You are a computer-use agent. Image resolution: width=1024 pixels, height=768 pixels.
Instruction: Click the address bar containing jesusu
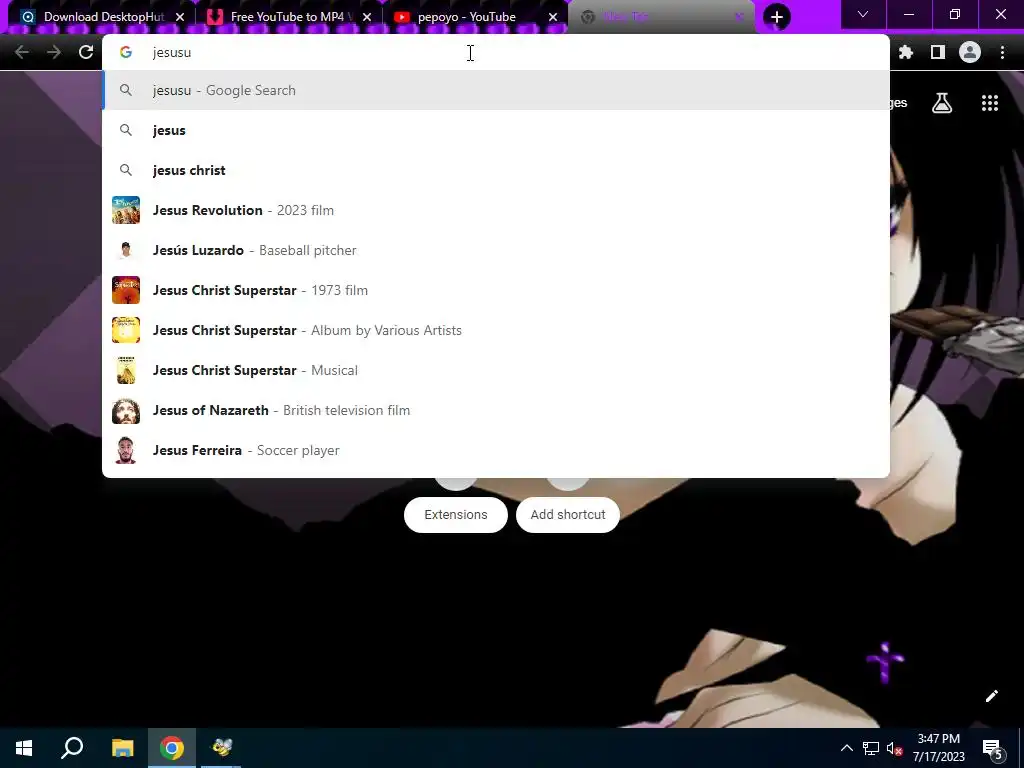point(496,52)
